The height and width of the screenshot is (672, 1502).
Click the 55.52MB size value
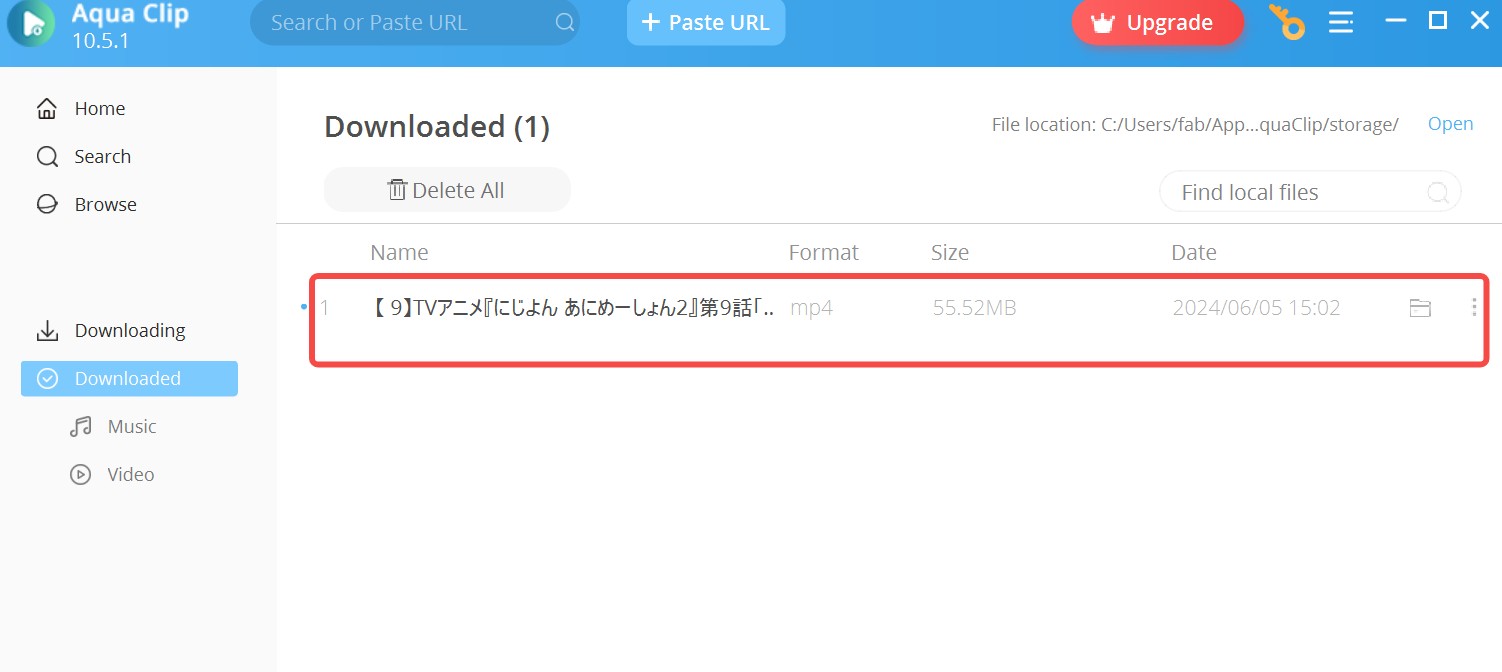point(974,308)
